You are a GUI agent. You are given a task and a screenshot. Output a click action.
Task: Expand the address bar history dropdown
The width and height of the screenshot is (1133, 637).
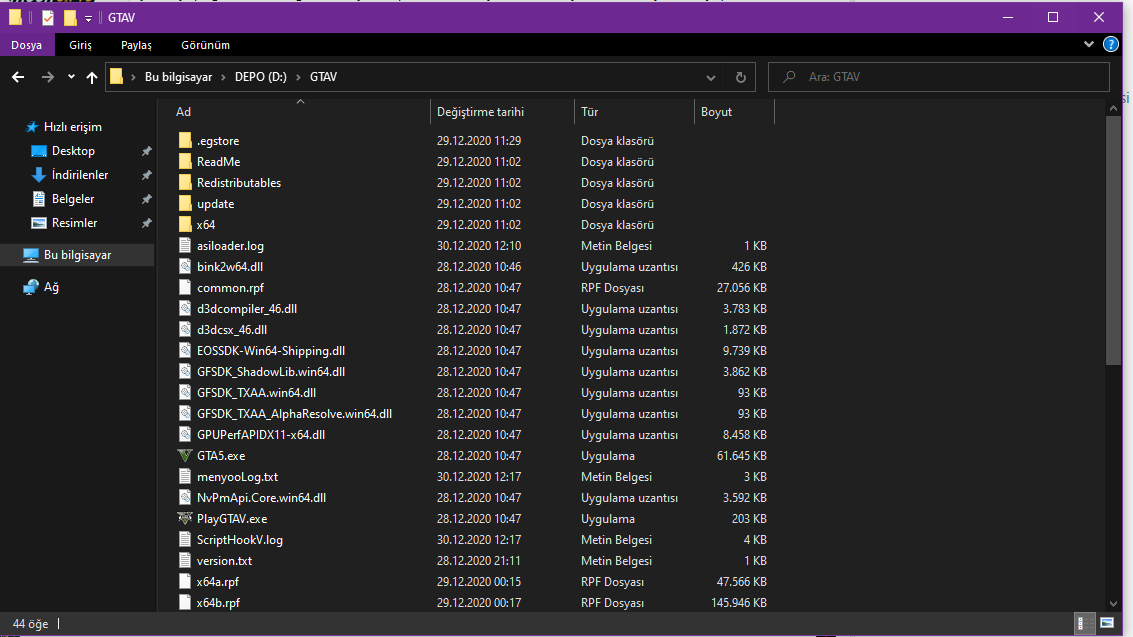[711, 77]
